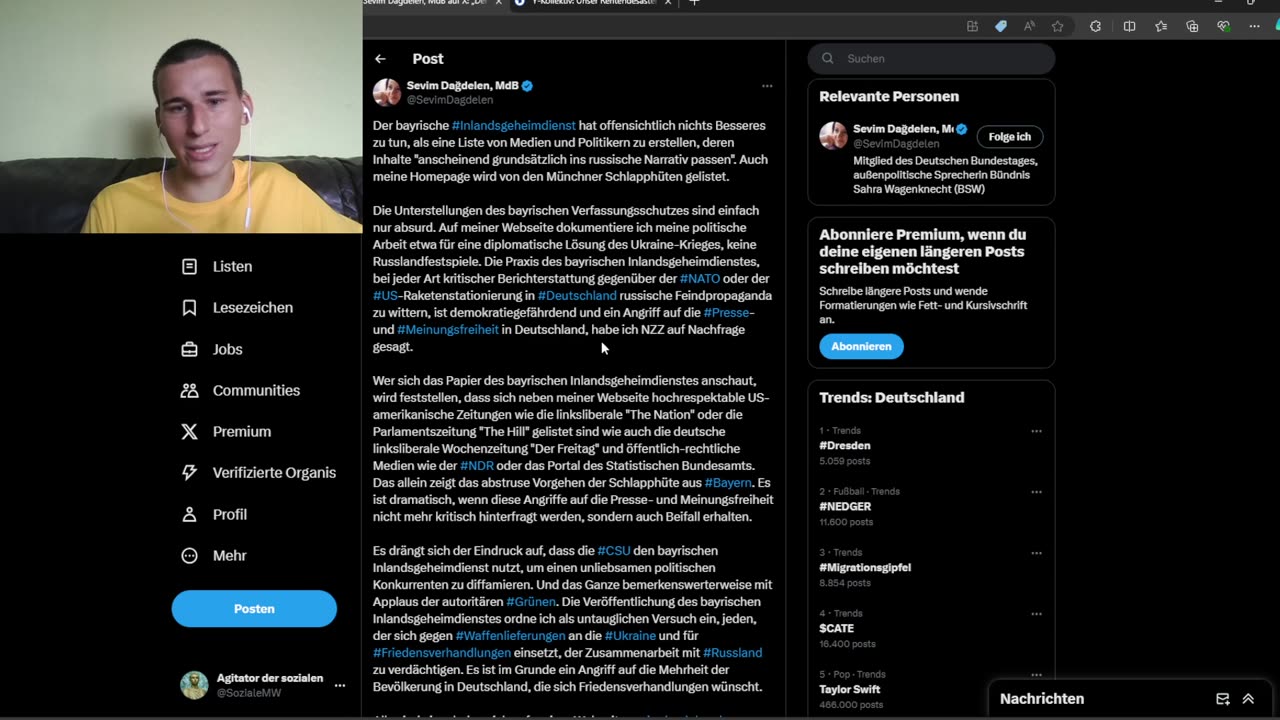This screenshot has width=1280, height=720.
Task: Open Sevim Dağdelen's avatar in post header
Action: (387, 92)
